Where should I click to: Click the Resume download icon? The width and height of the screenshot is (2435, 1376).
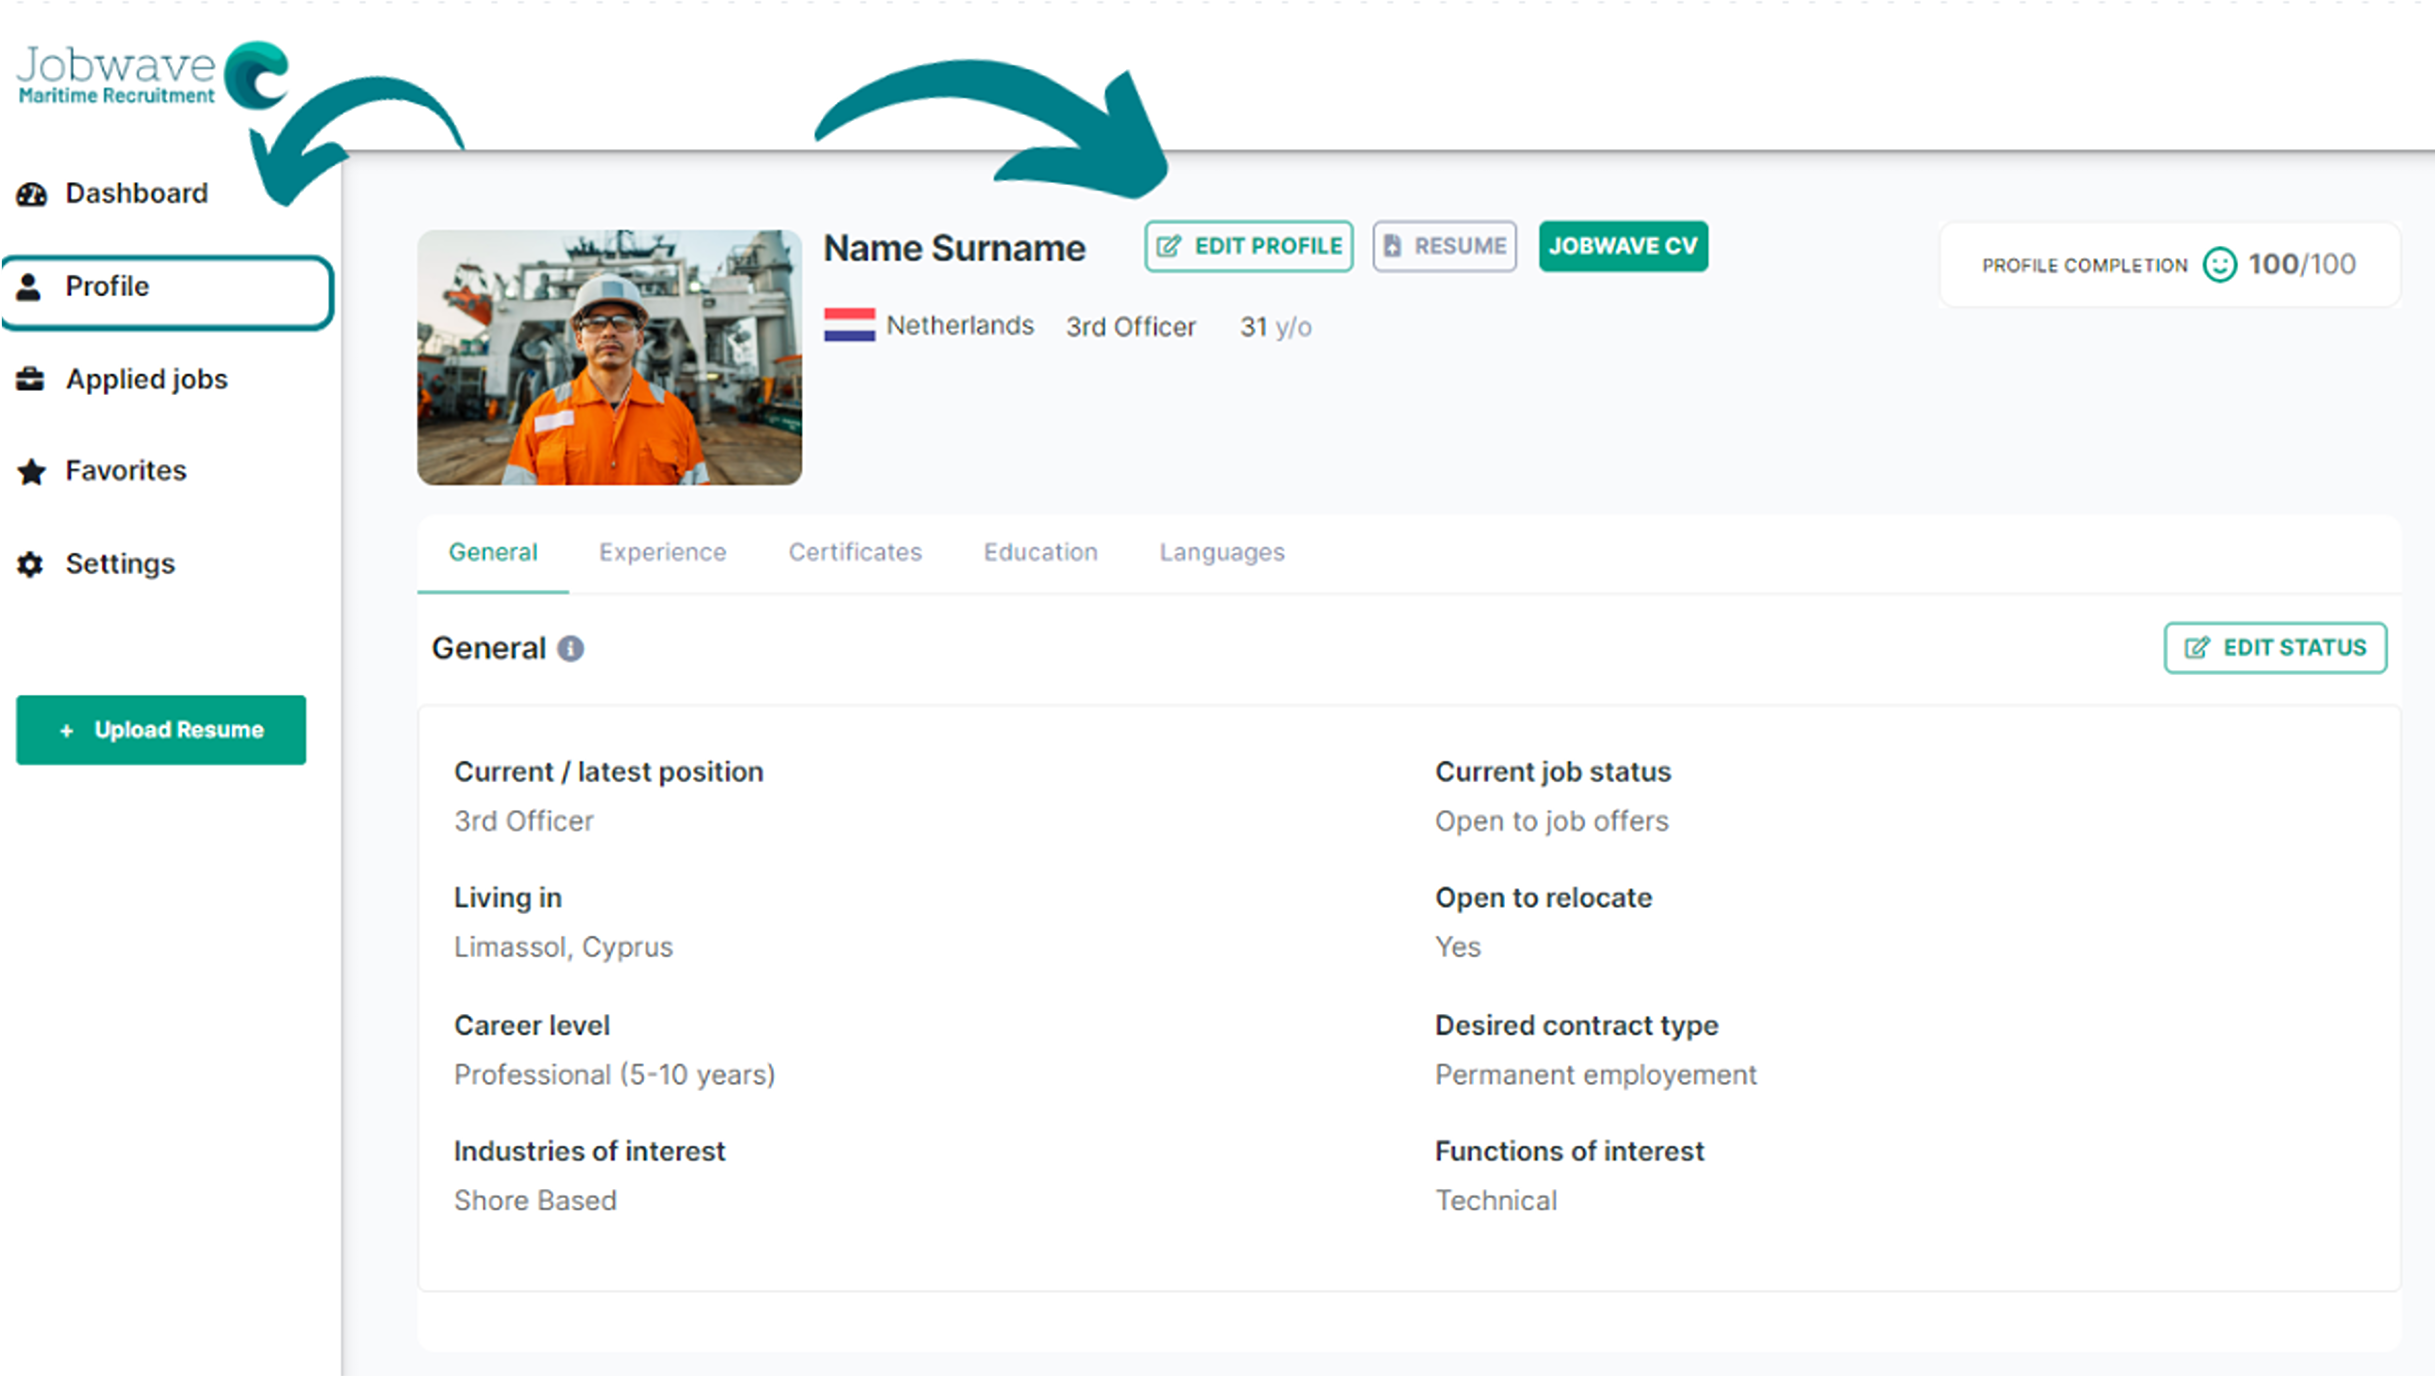pos(1391,246)
